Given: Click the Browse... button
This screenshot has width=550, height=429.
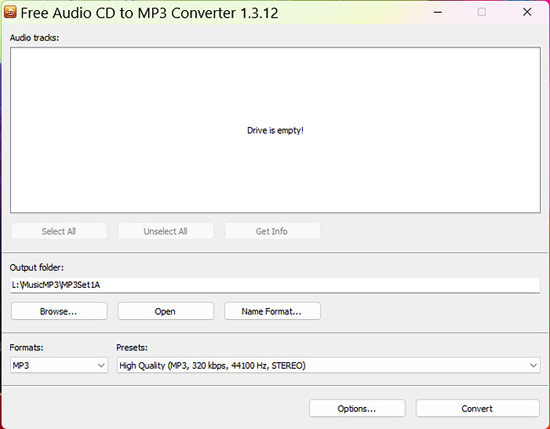Looking at the screenshot, I should point(59,311).
